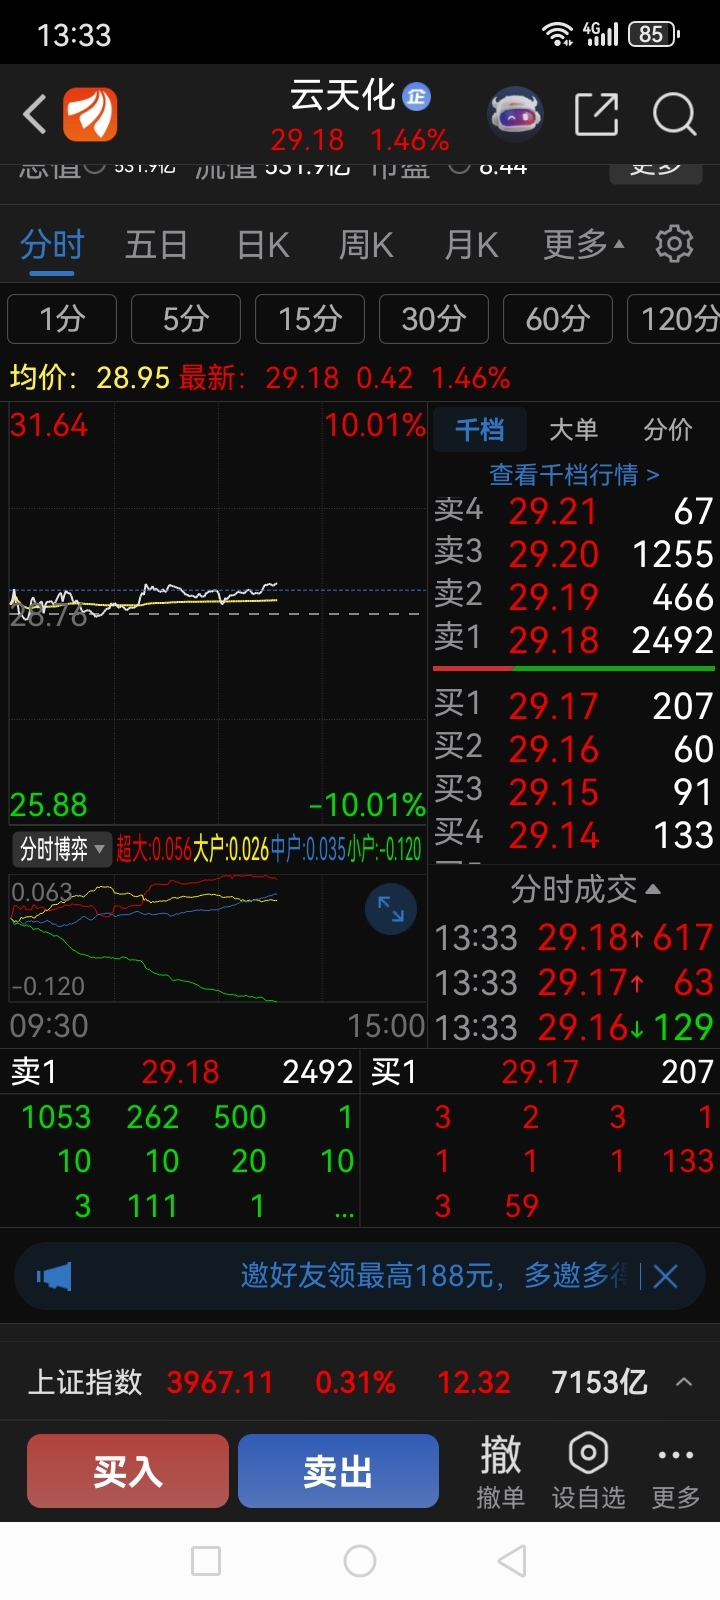Open the 分时博弈 indicator dropdown

[62, 850]
